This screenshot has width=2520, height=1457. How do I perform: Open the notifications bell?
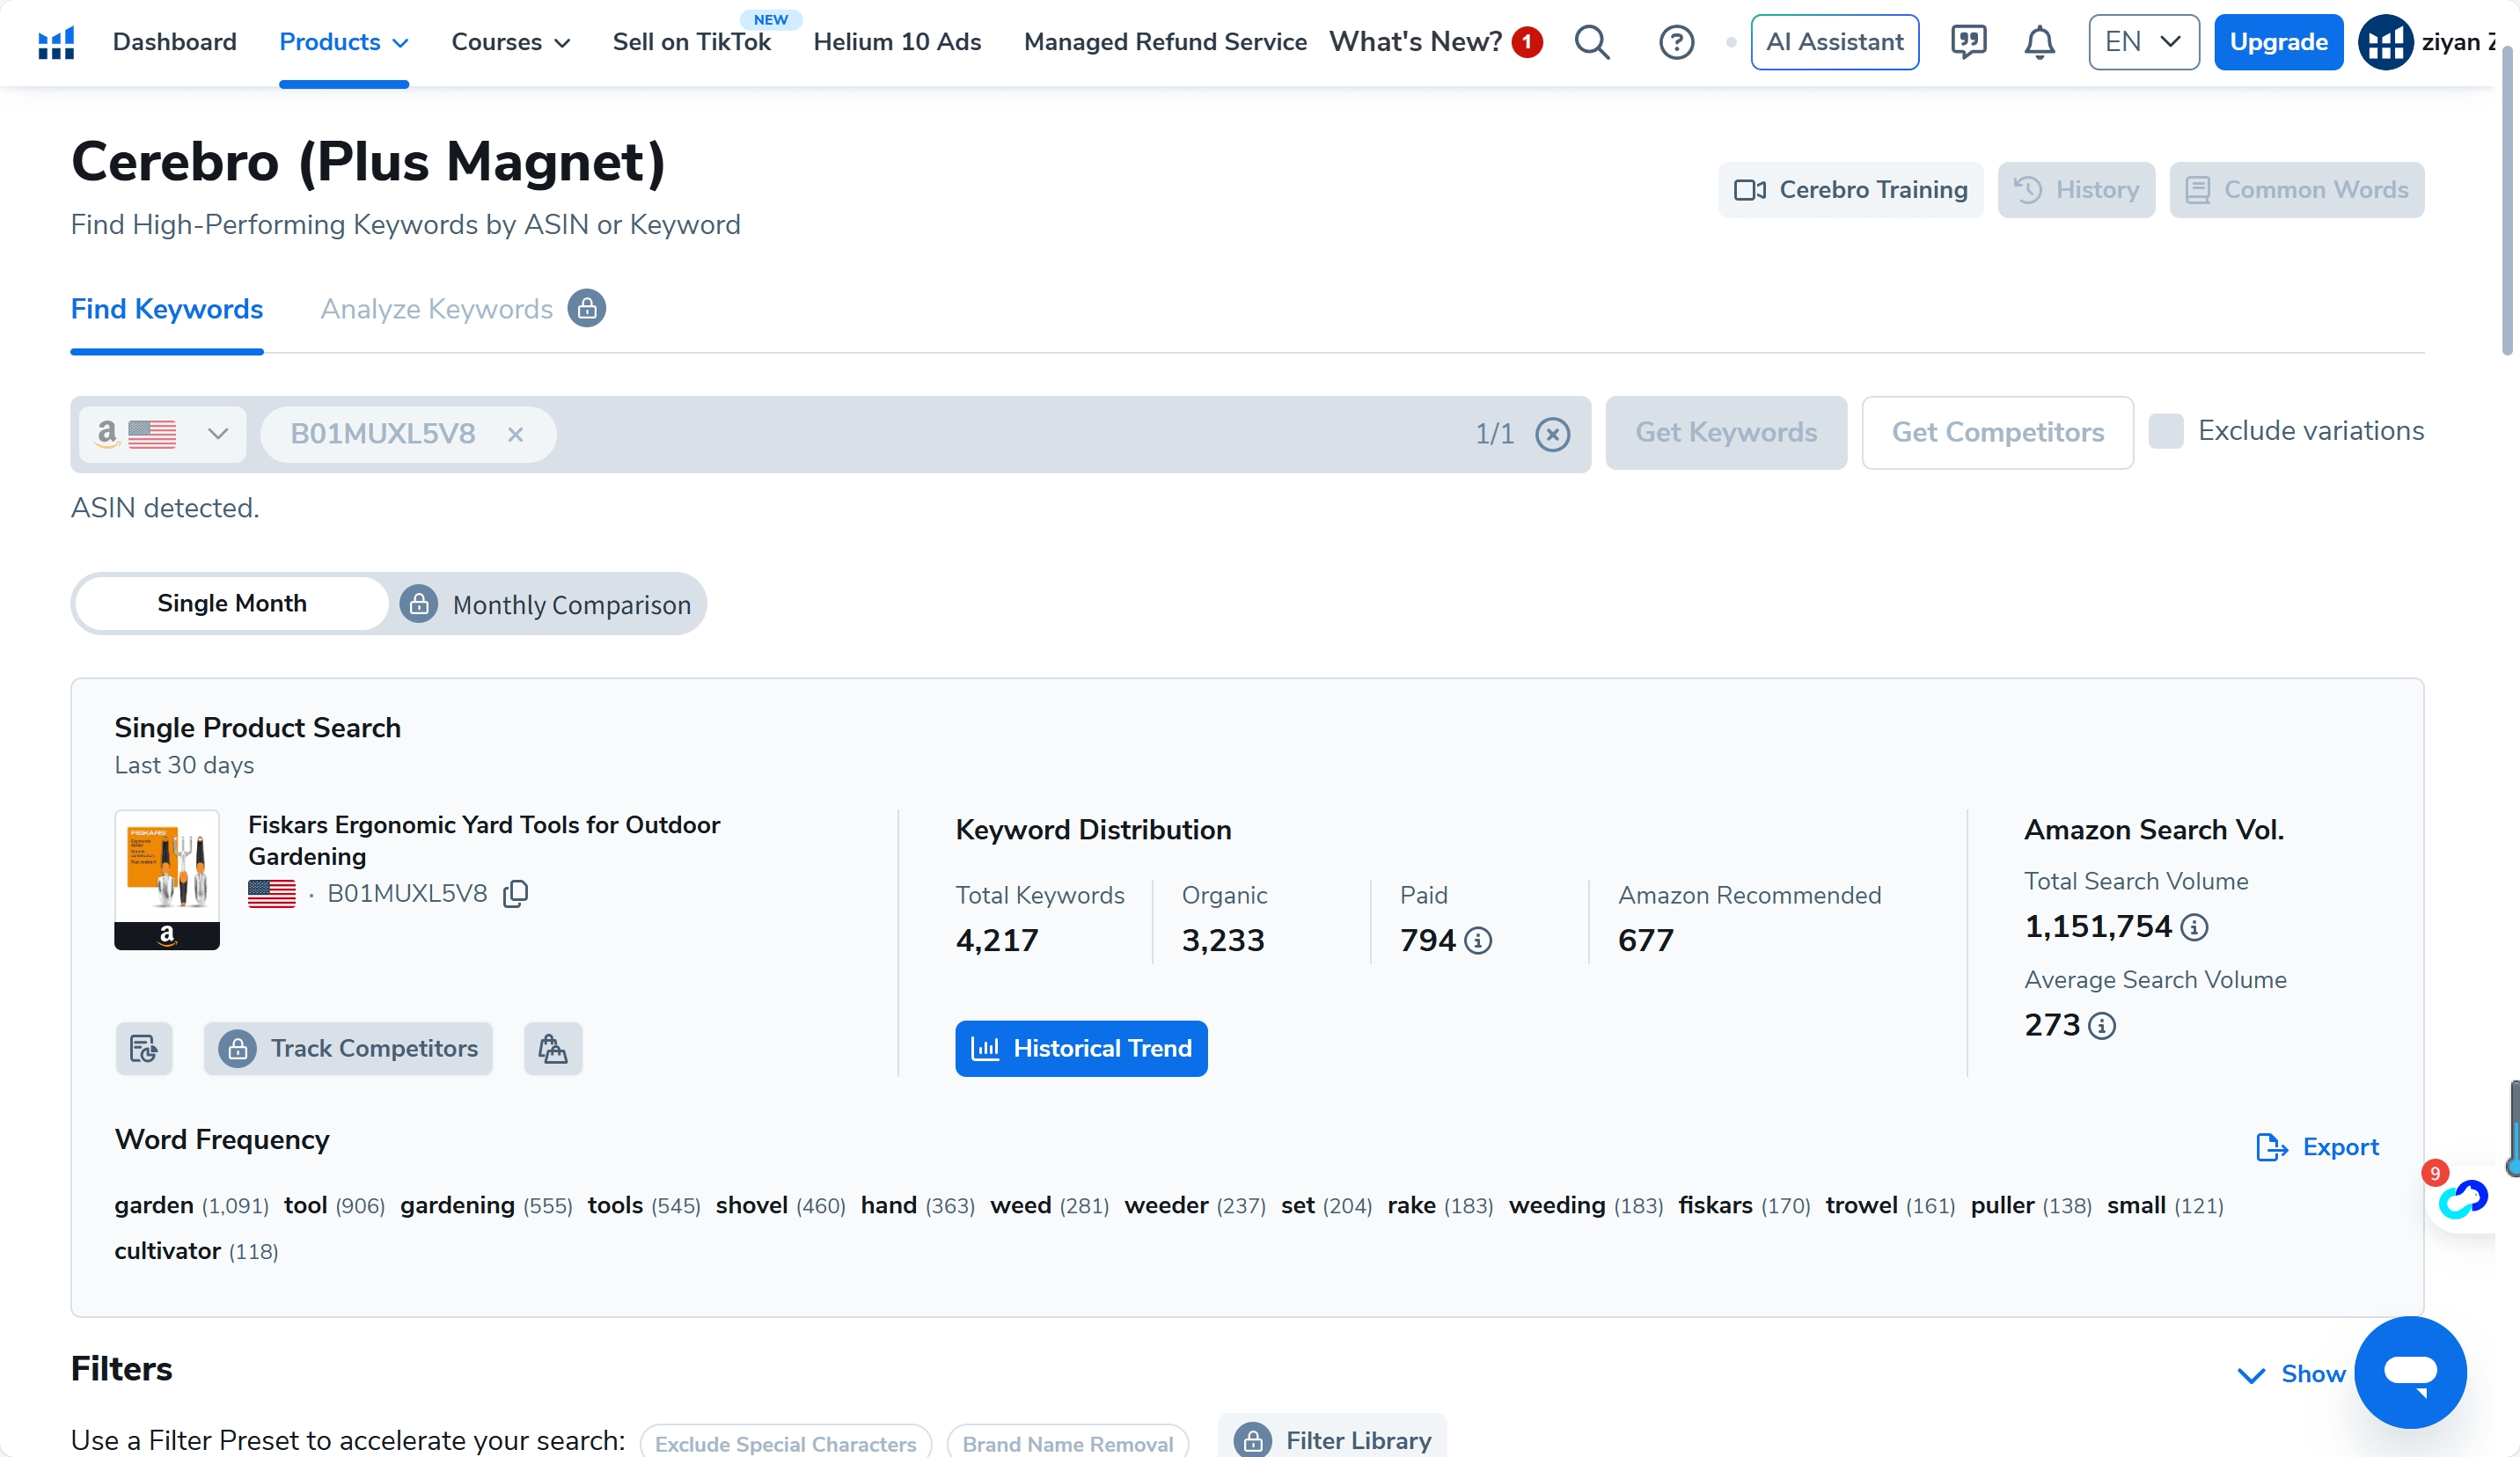click(2039, 42)
